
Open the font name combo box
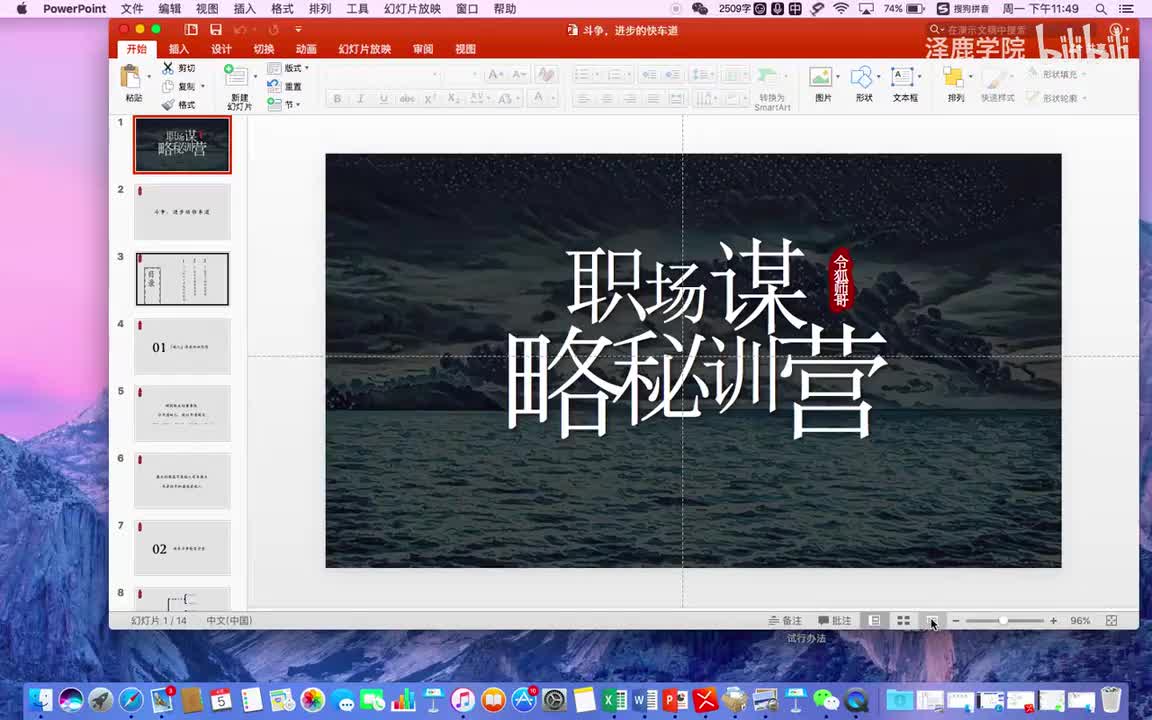[384, 74]
